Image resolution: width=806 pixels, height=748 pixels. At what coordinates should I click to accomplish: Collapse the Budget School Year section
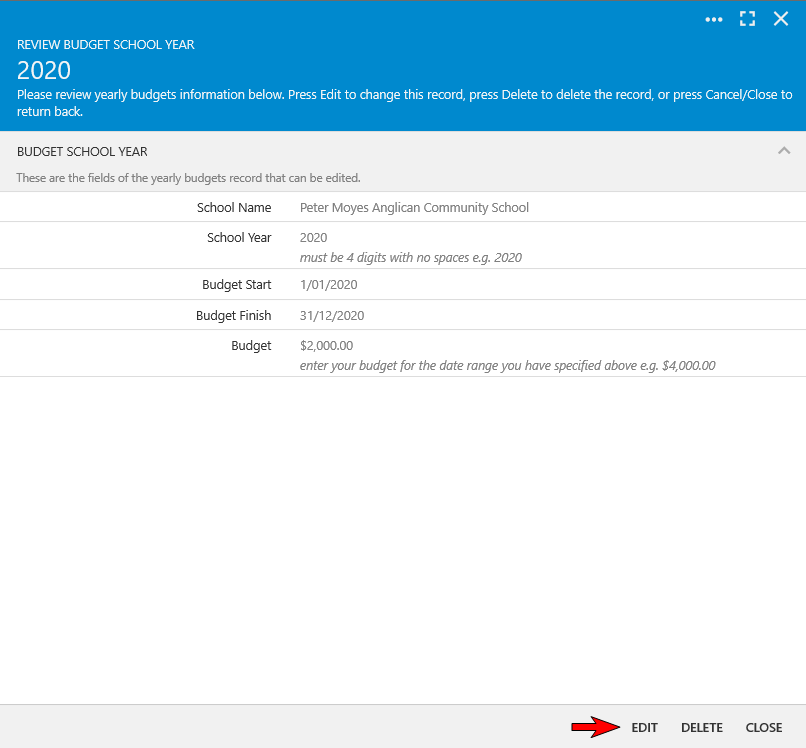tap(784, 151)
